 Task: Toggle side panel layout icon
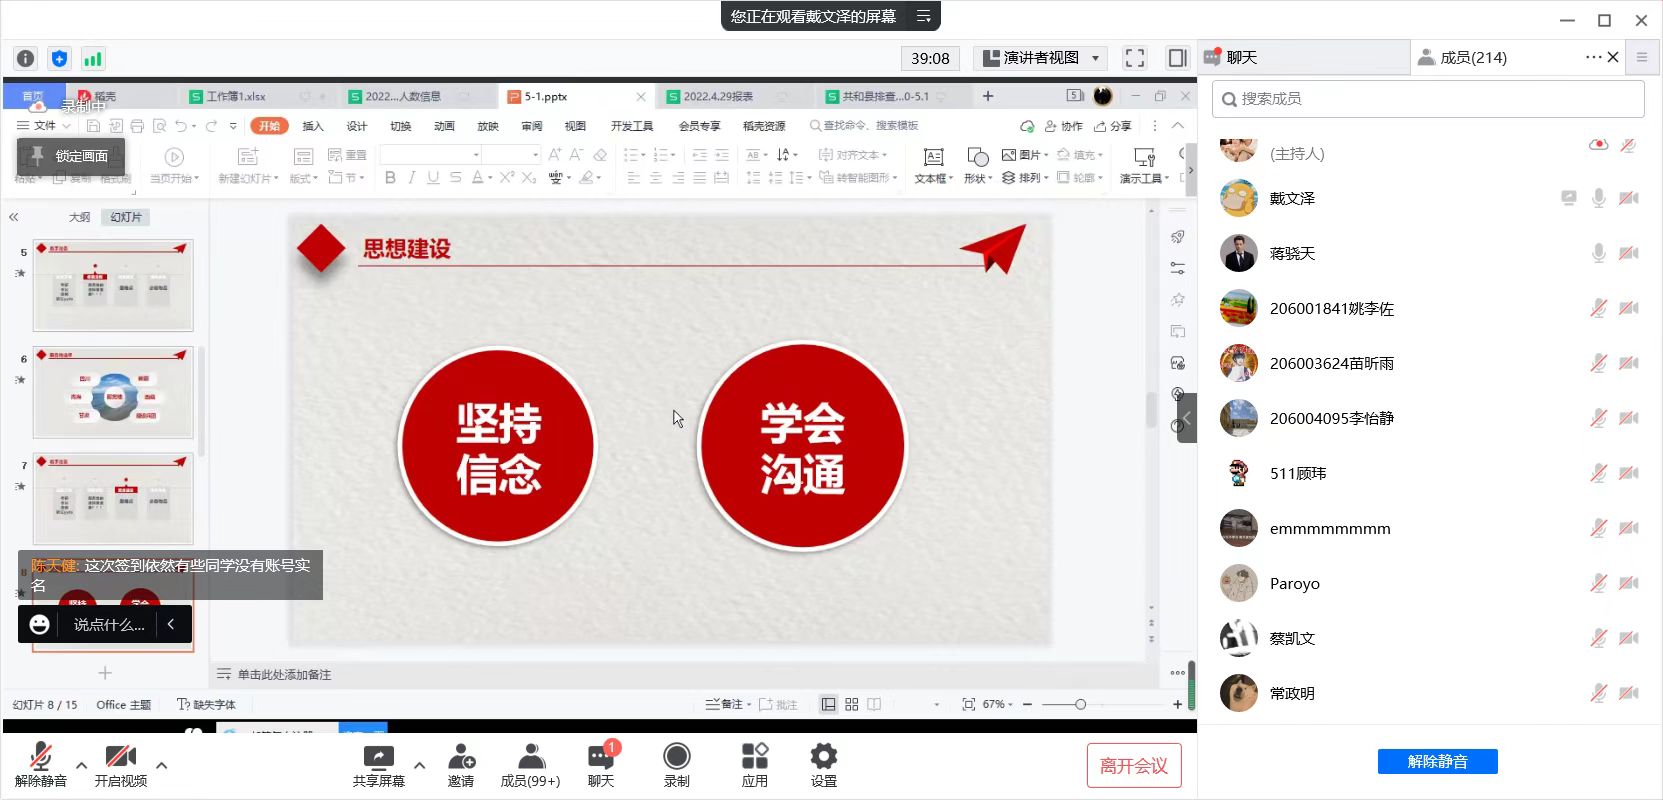click(x=1177, y=58)
